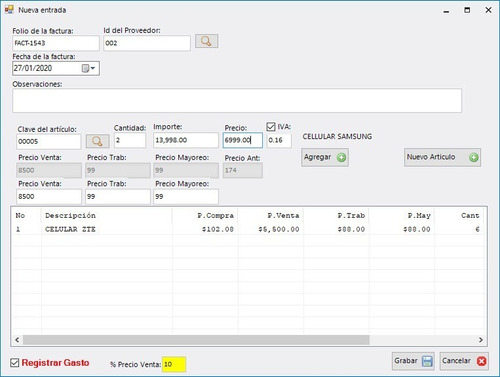
Task: Open the invoice date calendar dropdown
Action: pyautogui.click(x=89, y=68)
